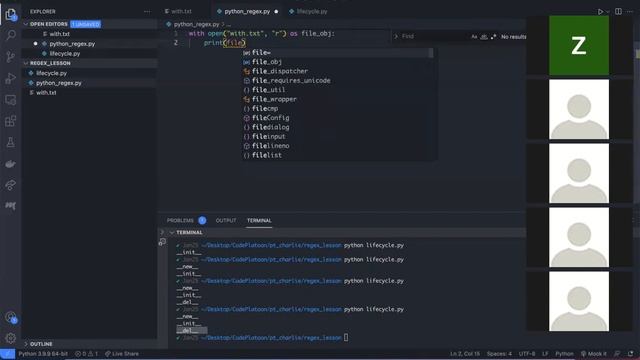Open the Docker whale icon
Viewport: 640px width, 360px height.
(x=11, y=164)
